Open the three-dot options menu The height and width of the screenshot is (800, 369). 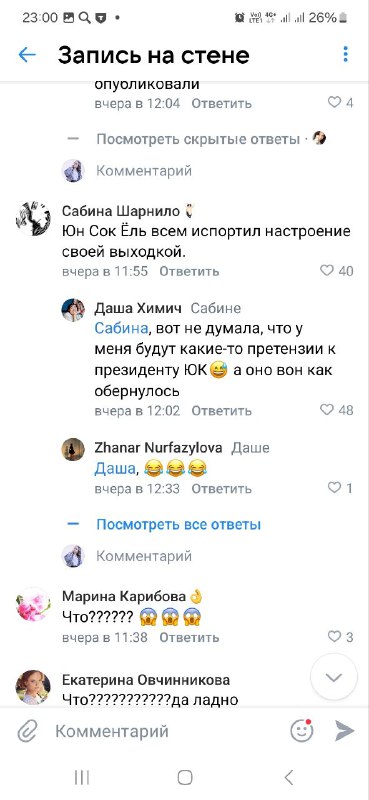point(346,54)
